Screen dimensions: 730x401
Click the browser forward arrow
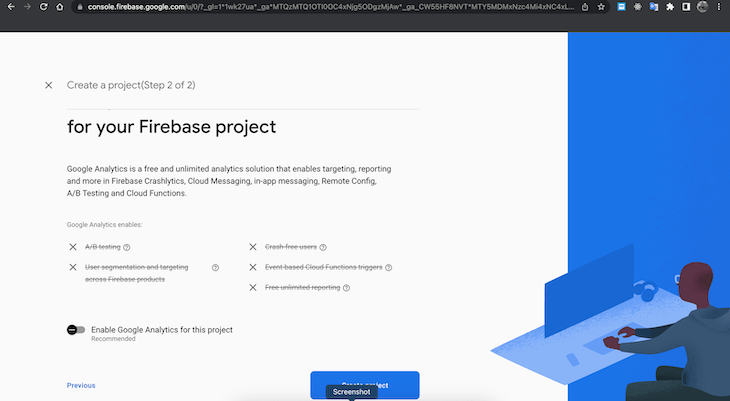(26, 7)
